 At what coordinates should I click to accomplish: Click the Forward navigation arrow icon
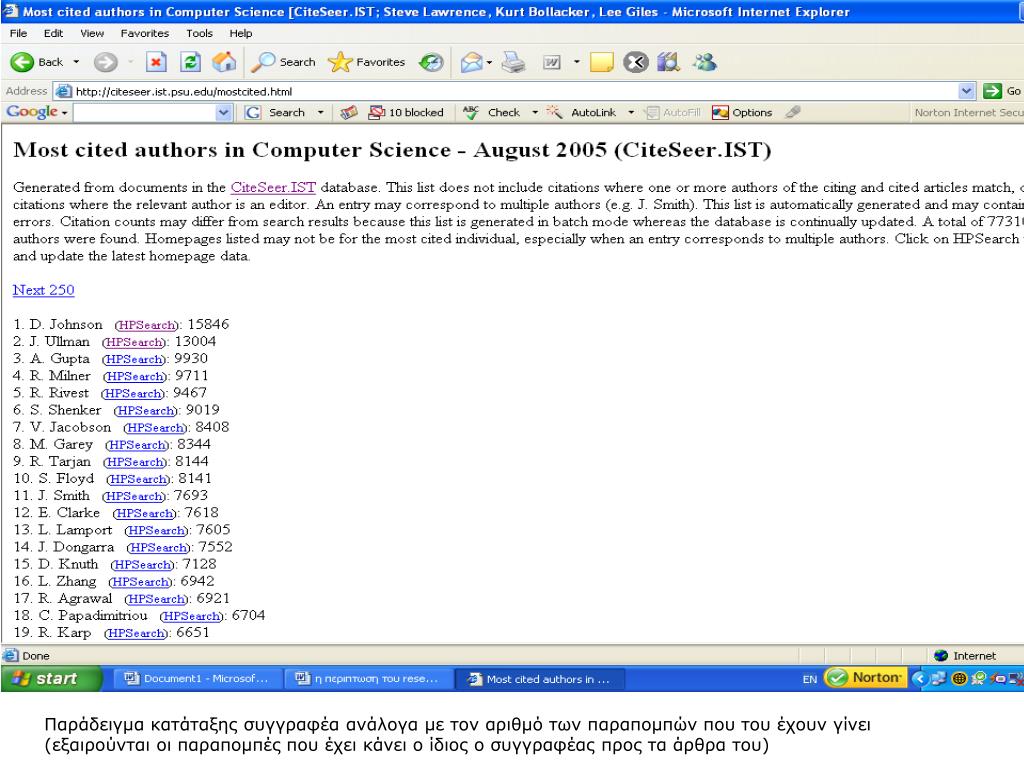[105, 62]
